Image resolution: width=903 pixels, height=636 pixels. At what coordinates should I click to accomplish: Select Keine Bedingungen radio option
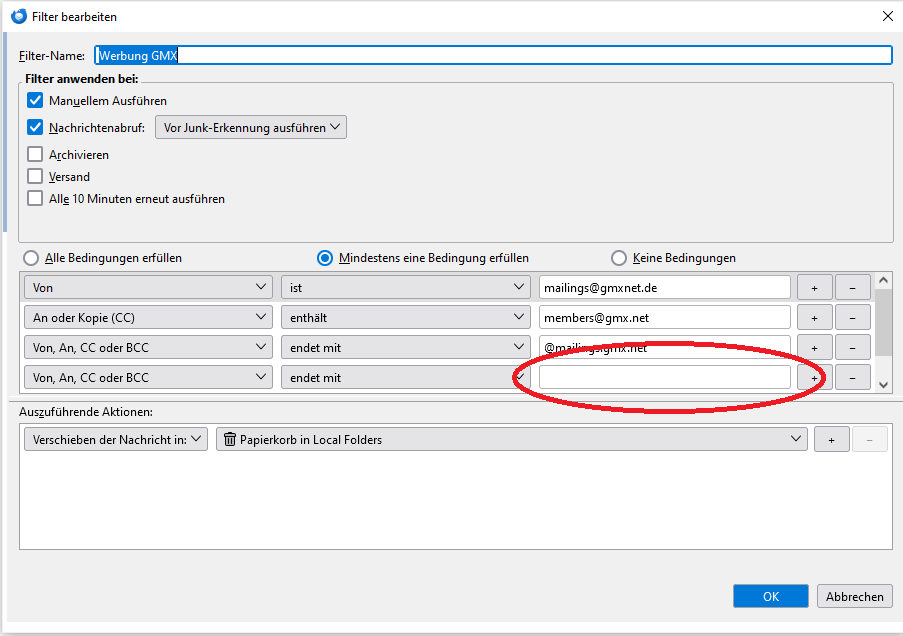619,258
